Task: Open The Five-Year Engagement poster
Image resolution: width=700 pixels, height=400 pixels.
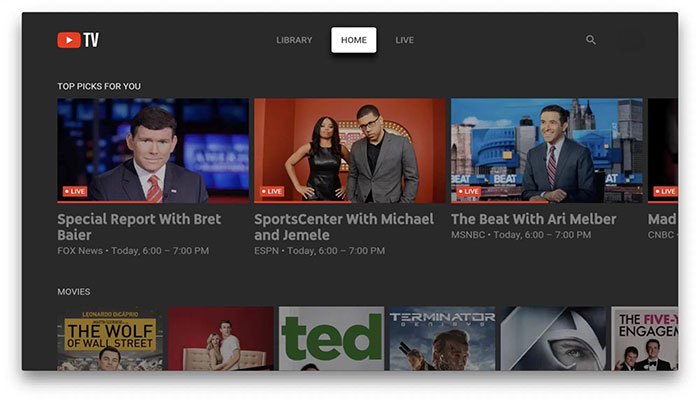Action: pos(644,338)
